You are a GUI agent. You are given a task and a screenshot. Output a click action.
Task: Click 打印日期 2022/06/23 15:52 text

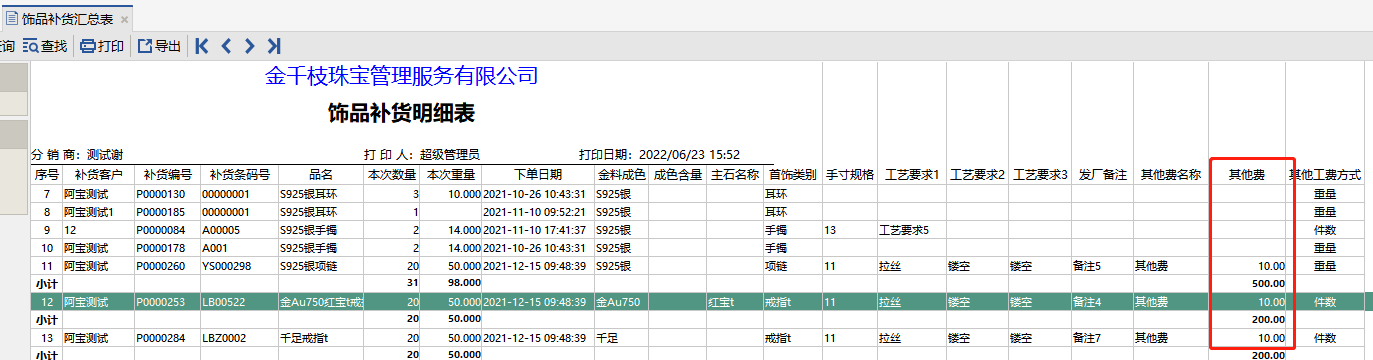coord(659,155)
